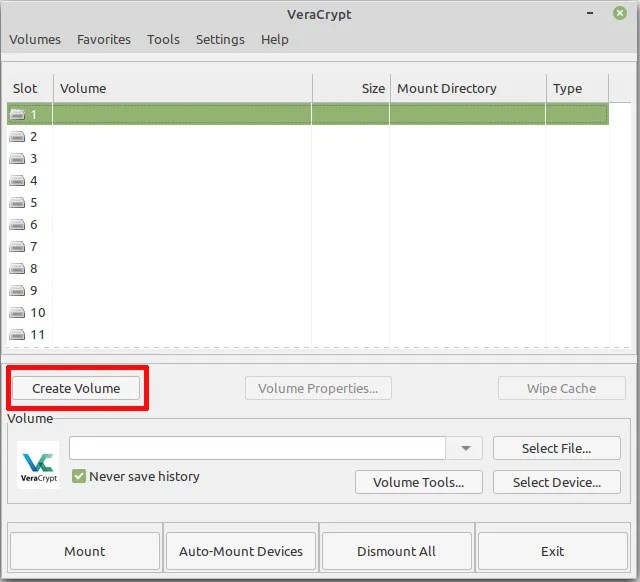Exit VeraCrypt using the Exit button

click(553, 551)
